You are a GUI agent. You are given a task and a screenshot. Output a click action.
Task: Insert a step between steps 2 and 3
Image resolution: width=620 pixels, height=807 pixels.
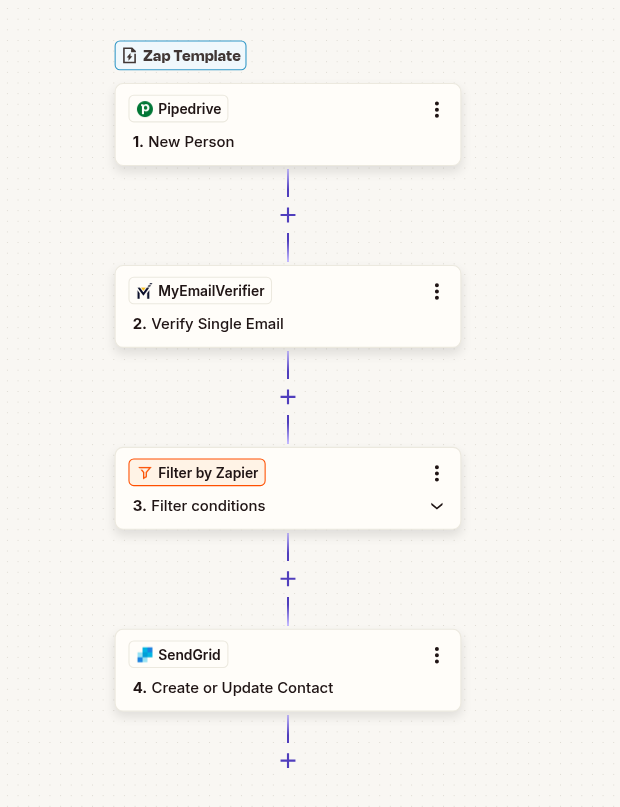[x=288, y=396]
